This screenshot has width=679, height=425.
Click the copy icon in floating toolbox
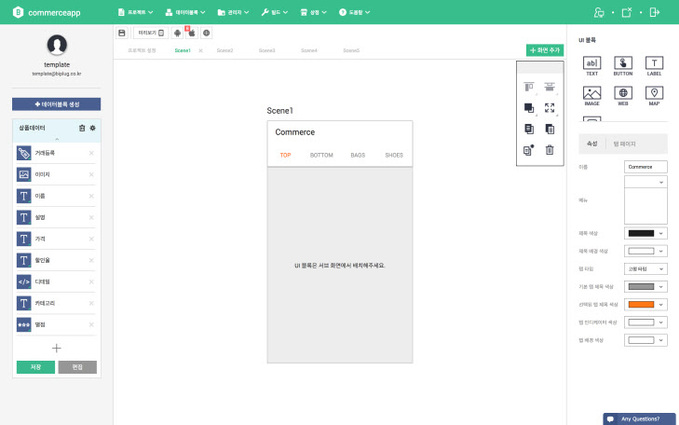point(529,129)
